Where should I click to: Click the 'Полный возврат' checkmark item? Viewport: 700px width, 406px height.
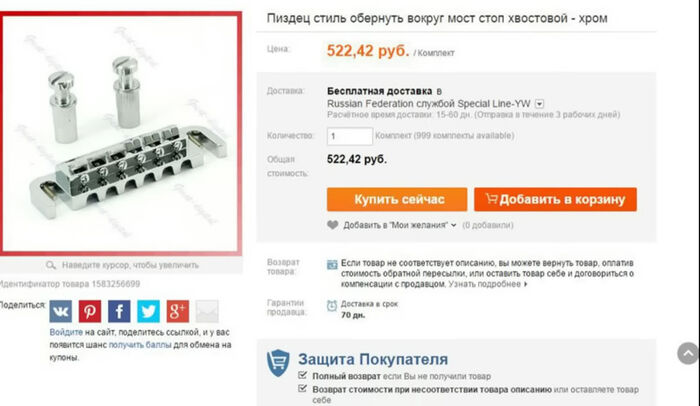click(394, 376)
